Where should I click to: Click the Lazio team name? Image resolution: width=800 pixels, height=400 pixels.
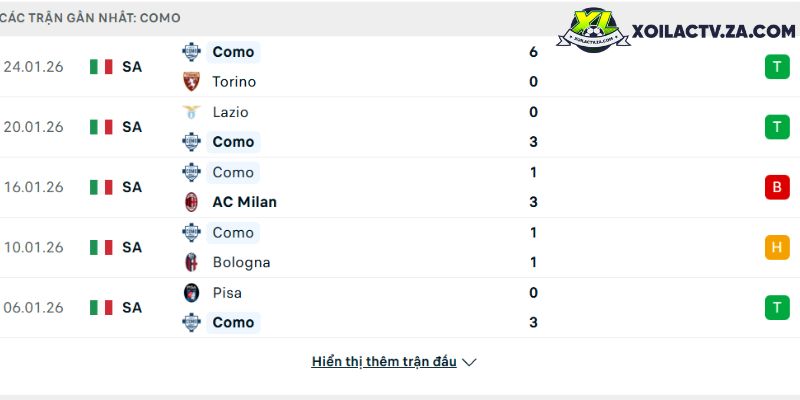coord(230,112)
